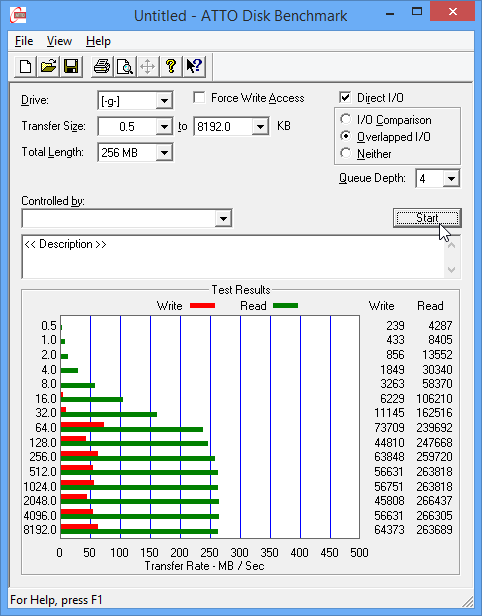Expand the minimum Transfer Size dropdown
The height and width of the screenshot is (616, 482).
pyautogui.click(x=164, y=126)
